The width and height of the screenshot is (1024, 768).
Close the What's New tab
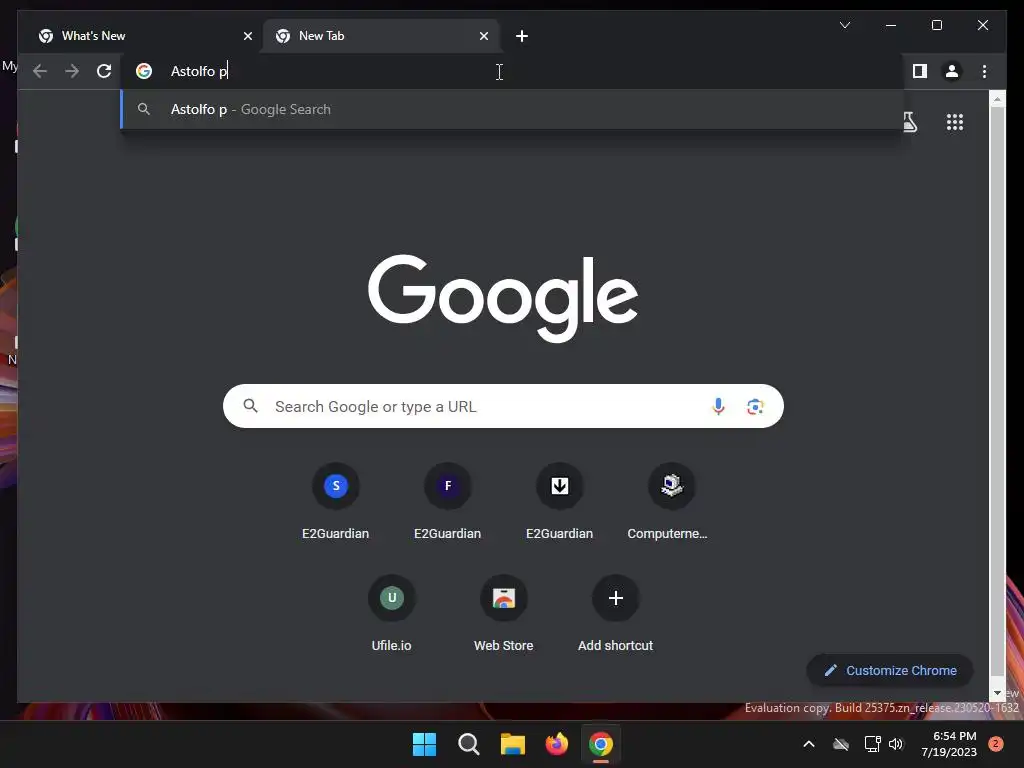[x=248, y=36]
